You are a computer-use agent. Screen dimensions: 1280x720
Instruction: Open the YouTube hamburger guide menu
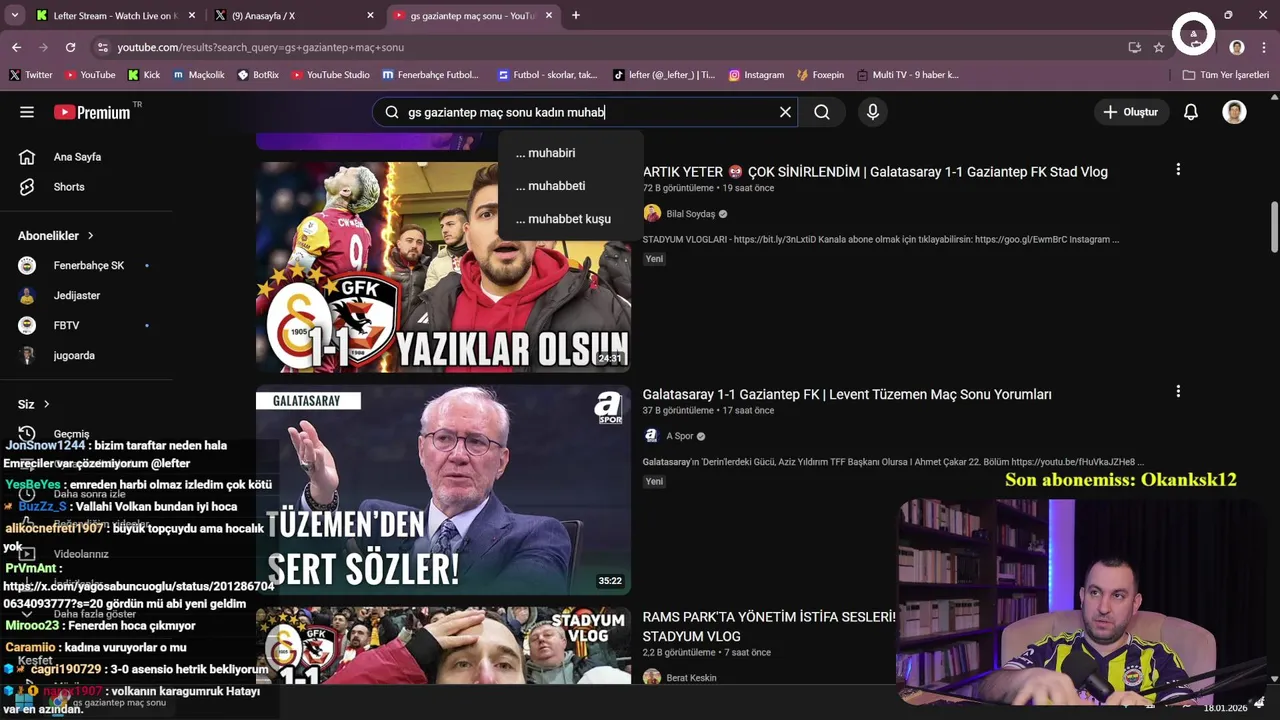point(27,112)
